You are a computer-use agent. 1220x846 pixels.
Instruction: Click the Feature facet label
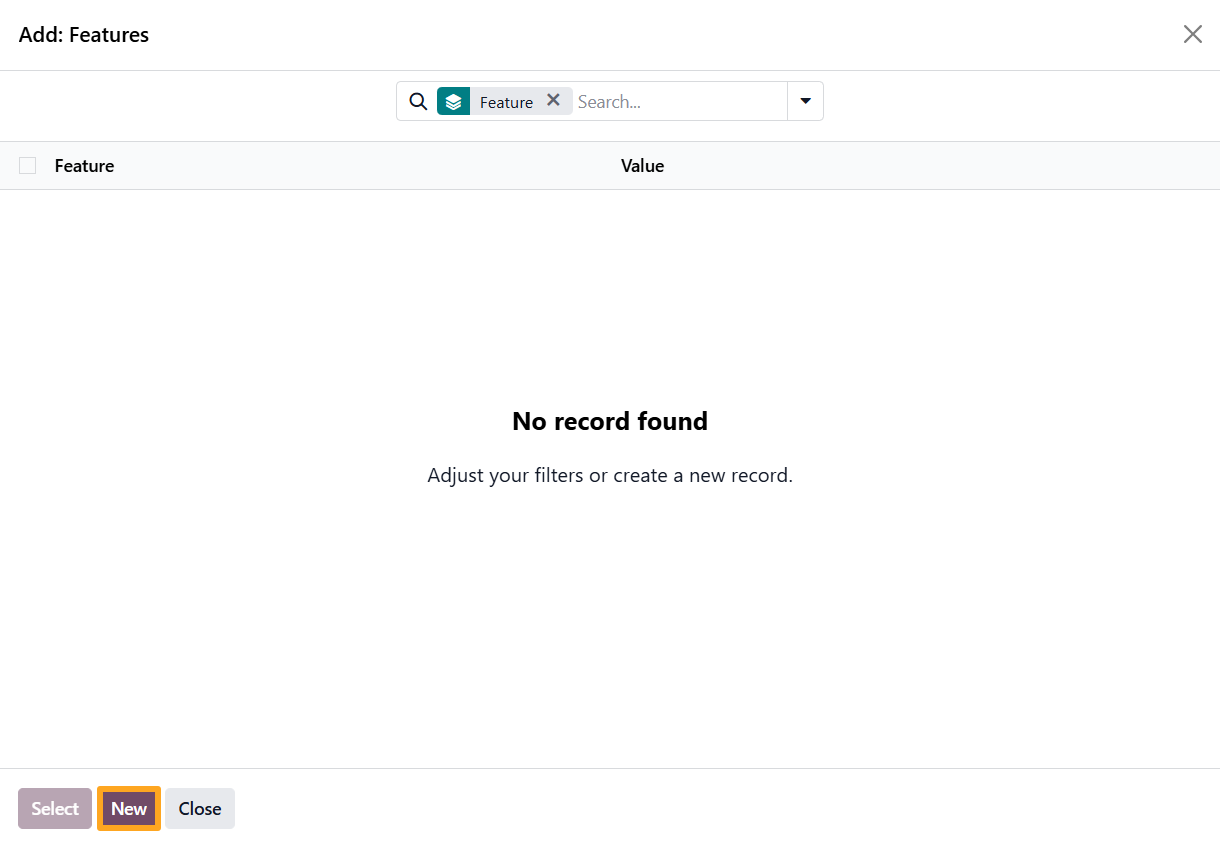[506, 102]
